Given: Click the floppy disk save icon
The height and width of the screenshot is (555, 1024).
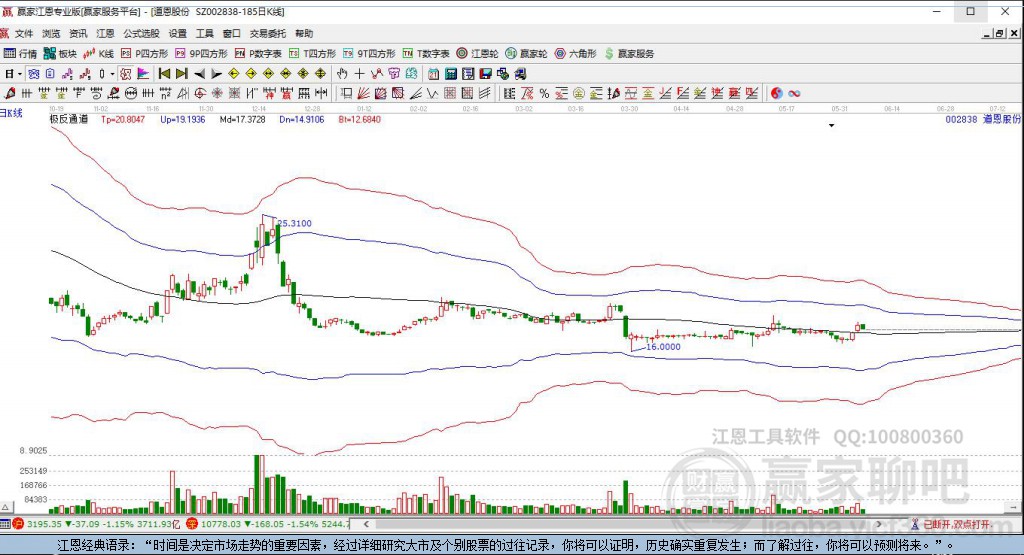Looking at the screenshot, I should pyautogui.click(x=485, y=74).
